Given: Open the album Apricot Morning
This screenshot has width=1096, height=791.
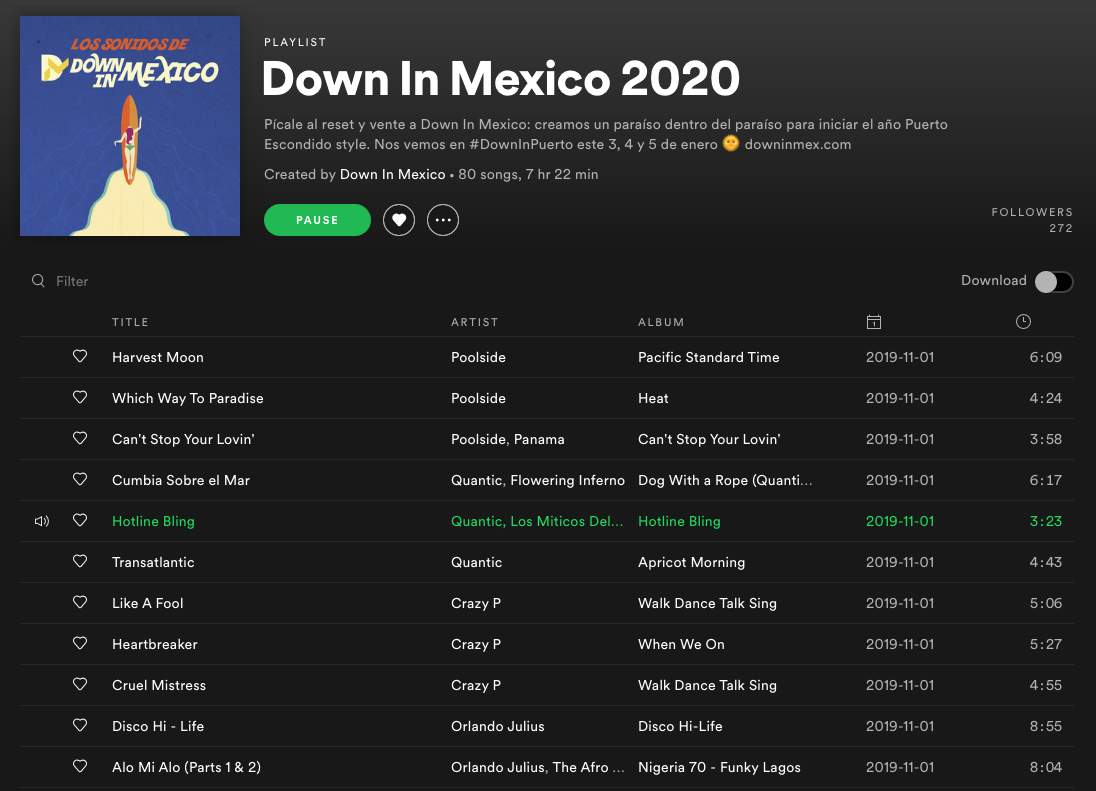Looking at the screenshot, I should point(691,563).
